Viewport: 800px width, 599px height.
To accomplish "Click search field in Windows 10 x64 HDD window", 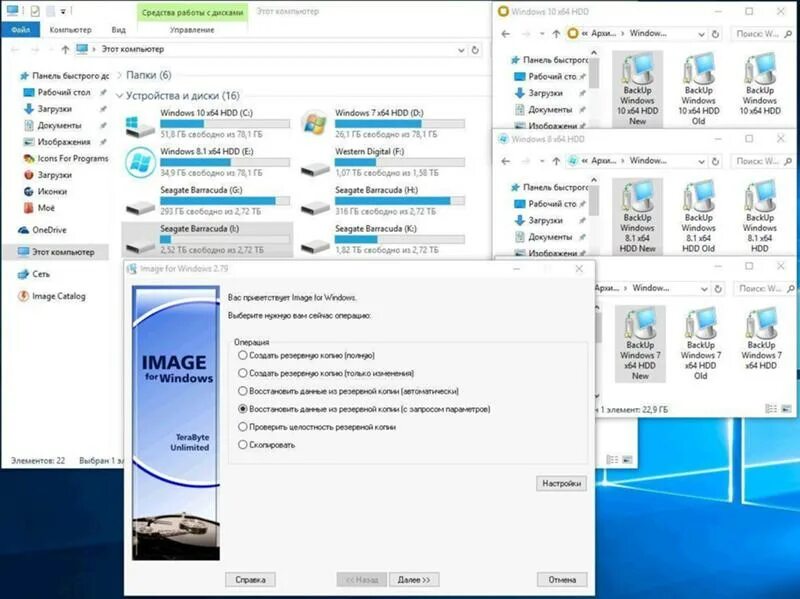I will tap(763, 34).
